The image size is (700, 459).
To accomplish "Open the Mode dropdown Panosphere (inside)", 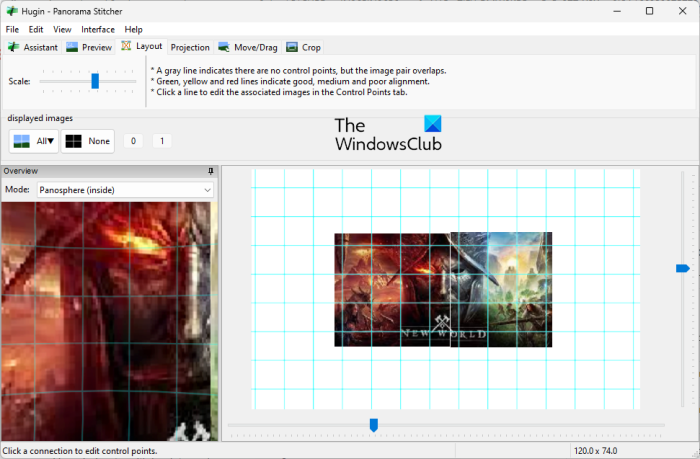I will (125, 190).
